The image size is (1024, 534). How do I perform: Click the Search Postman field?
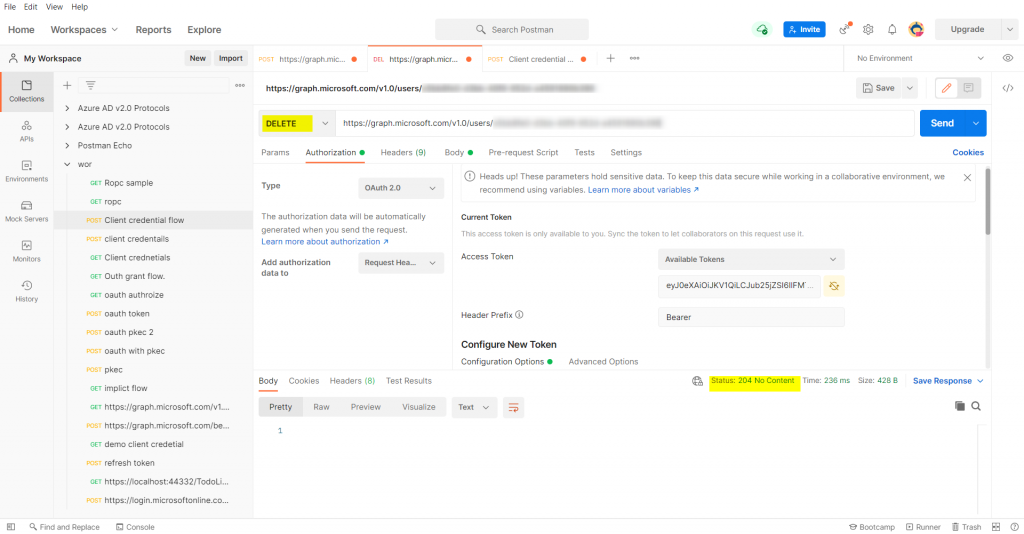point(512,29)
